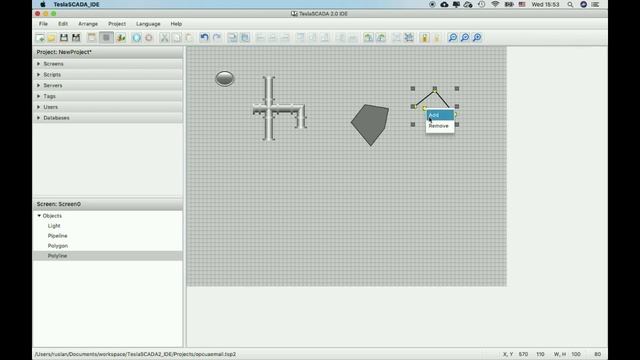
Task: Click the Save floppy disk icon
Action: point(64,38)
